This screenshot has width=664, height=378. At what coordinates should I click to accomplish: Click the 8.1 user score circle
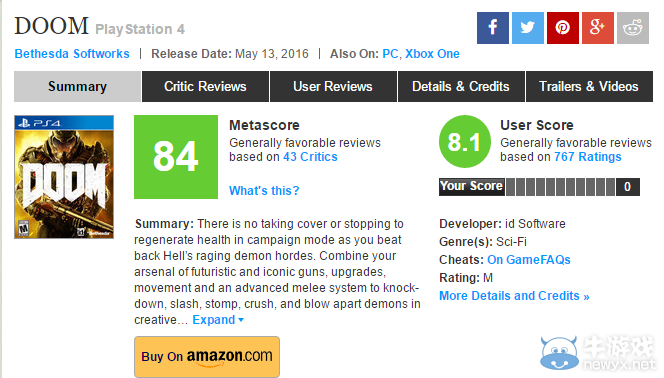[x=465, y=142]
